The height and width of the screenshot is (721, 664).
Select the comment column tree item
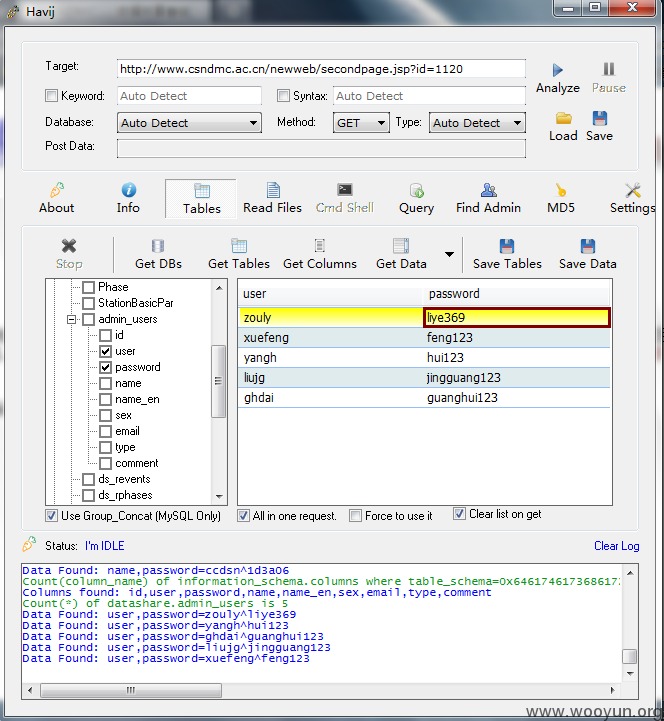click(137, 463)
